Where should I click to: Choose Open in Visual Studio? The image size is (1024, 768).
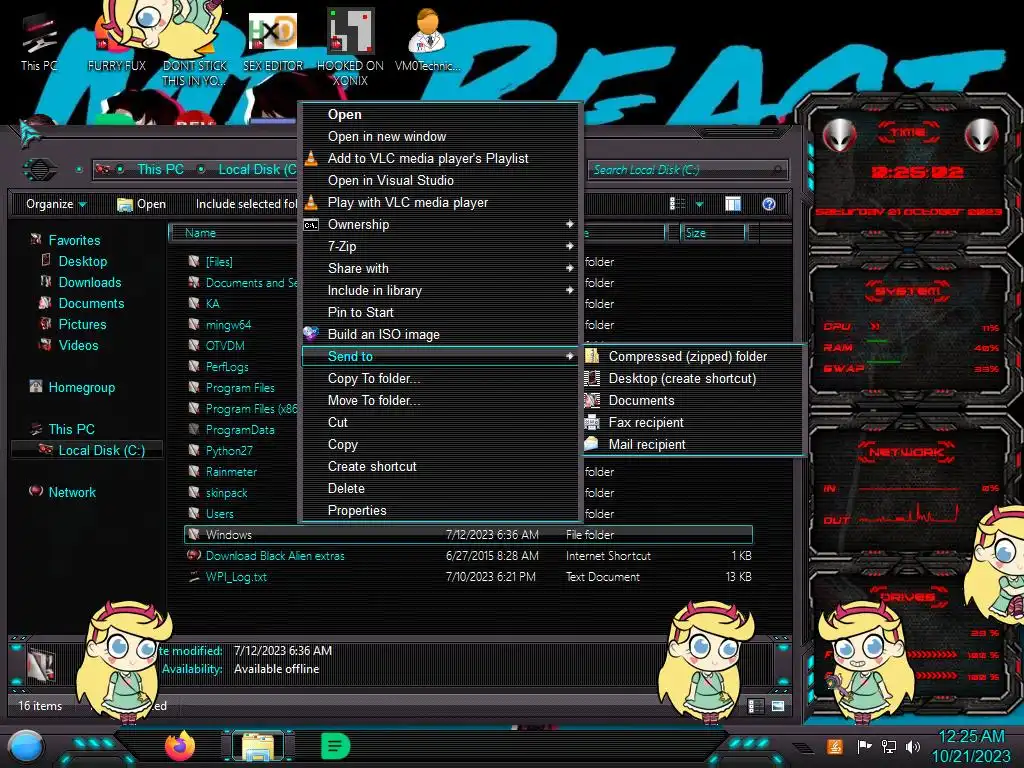[391, 180]
